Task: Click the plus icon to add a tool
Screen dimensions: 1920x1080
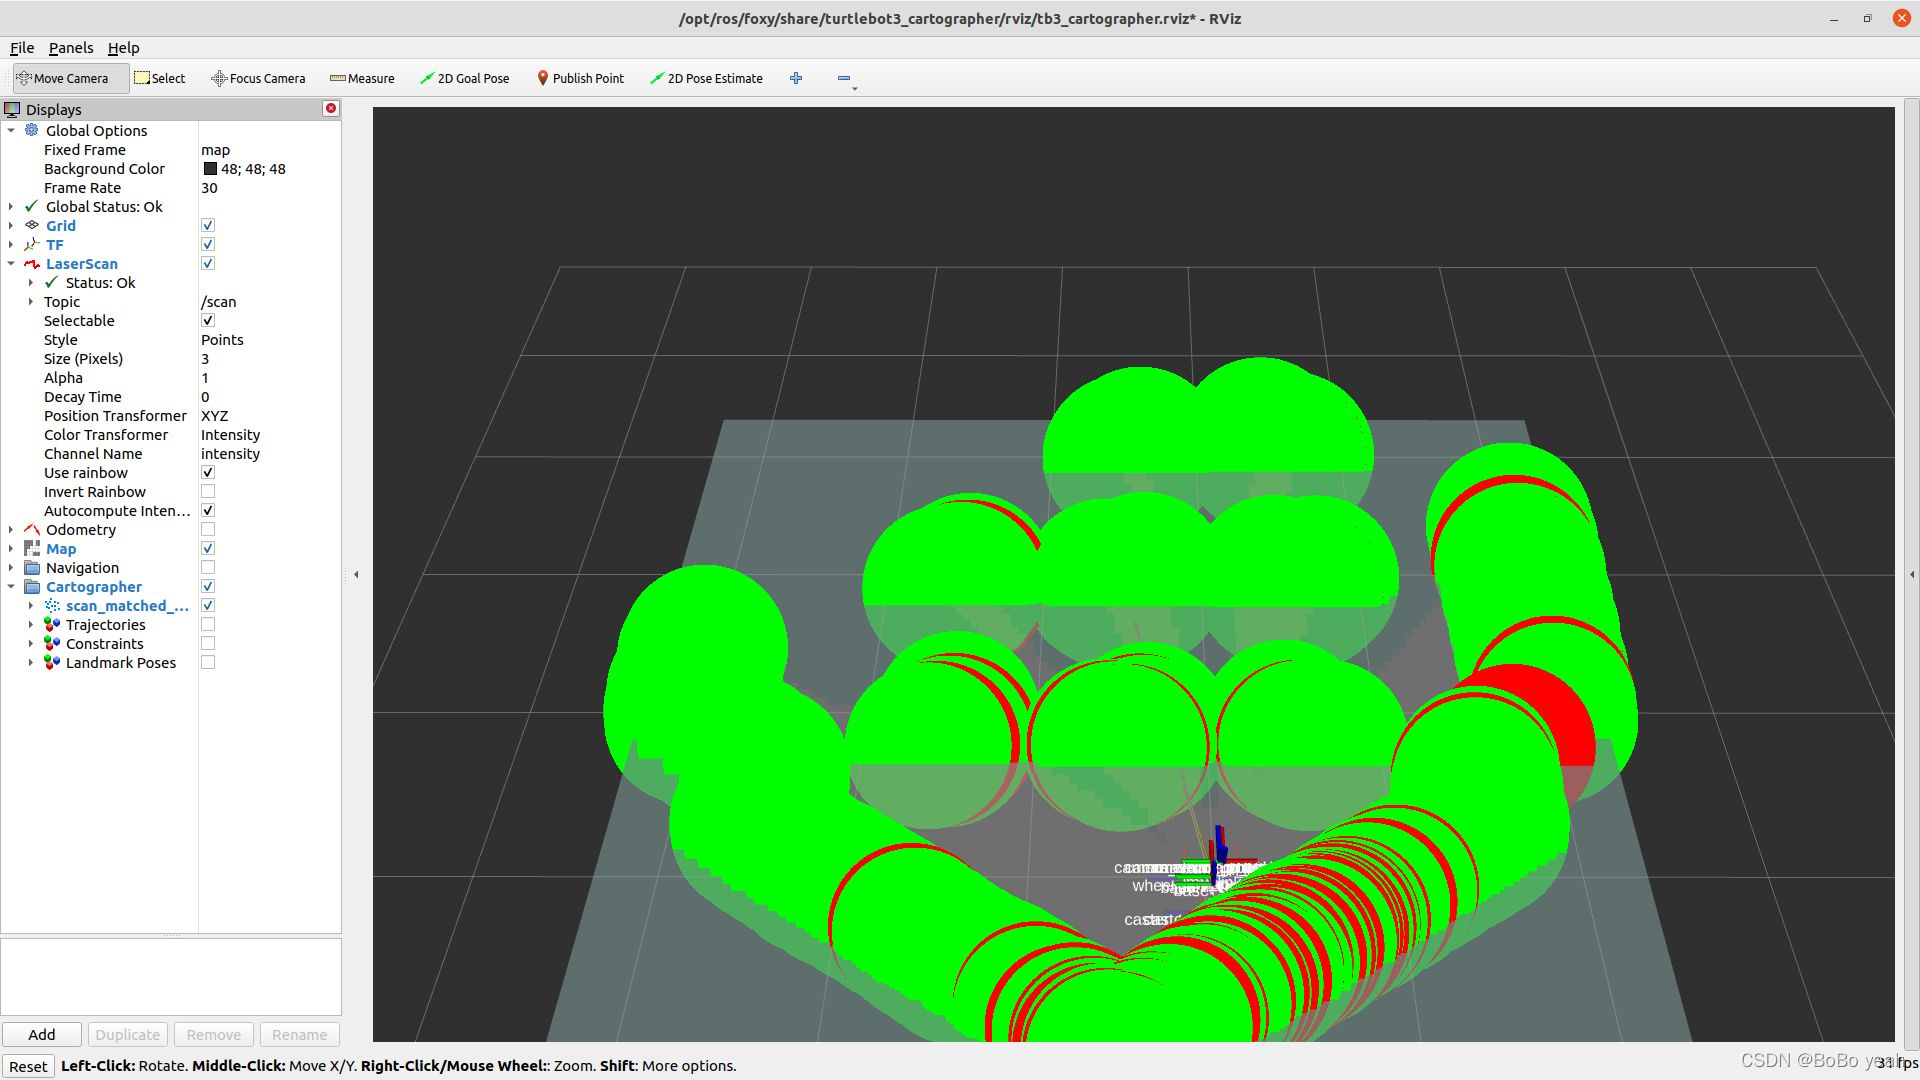Action: [x=796, y=78]
